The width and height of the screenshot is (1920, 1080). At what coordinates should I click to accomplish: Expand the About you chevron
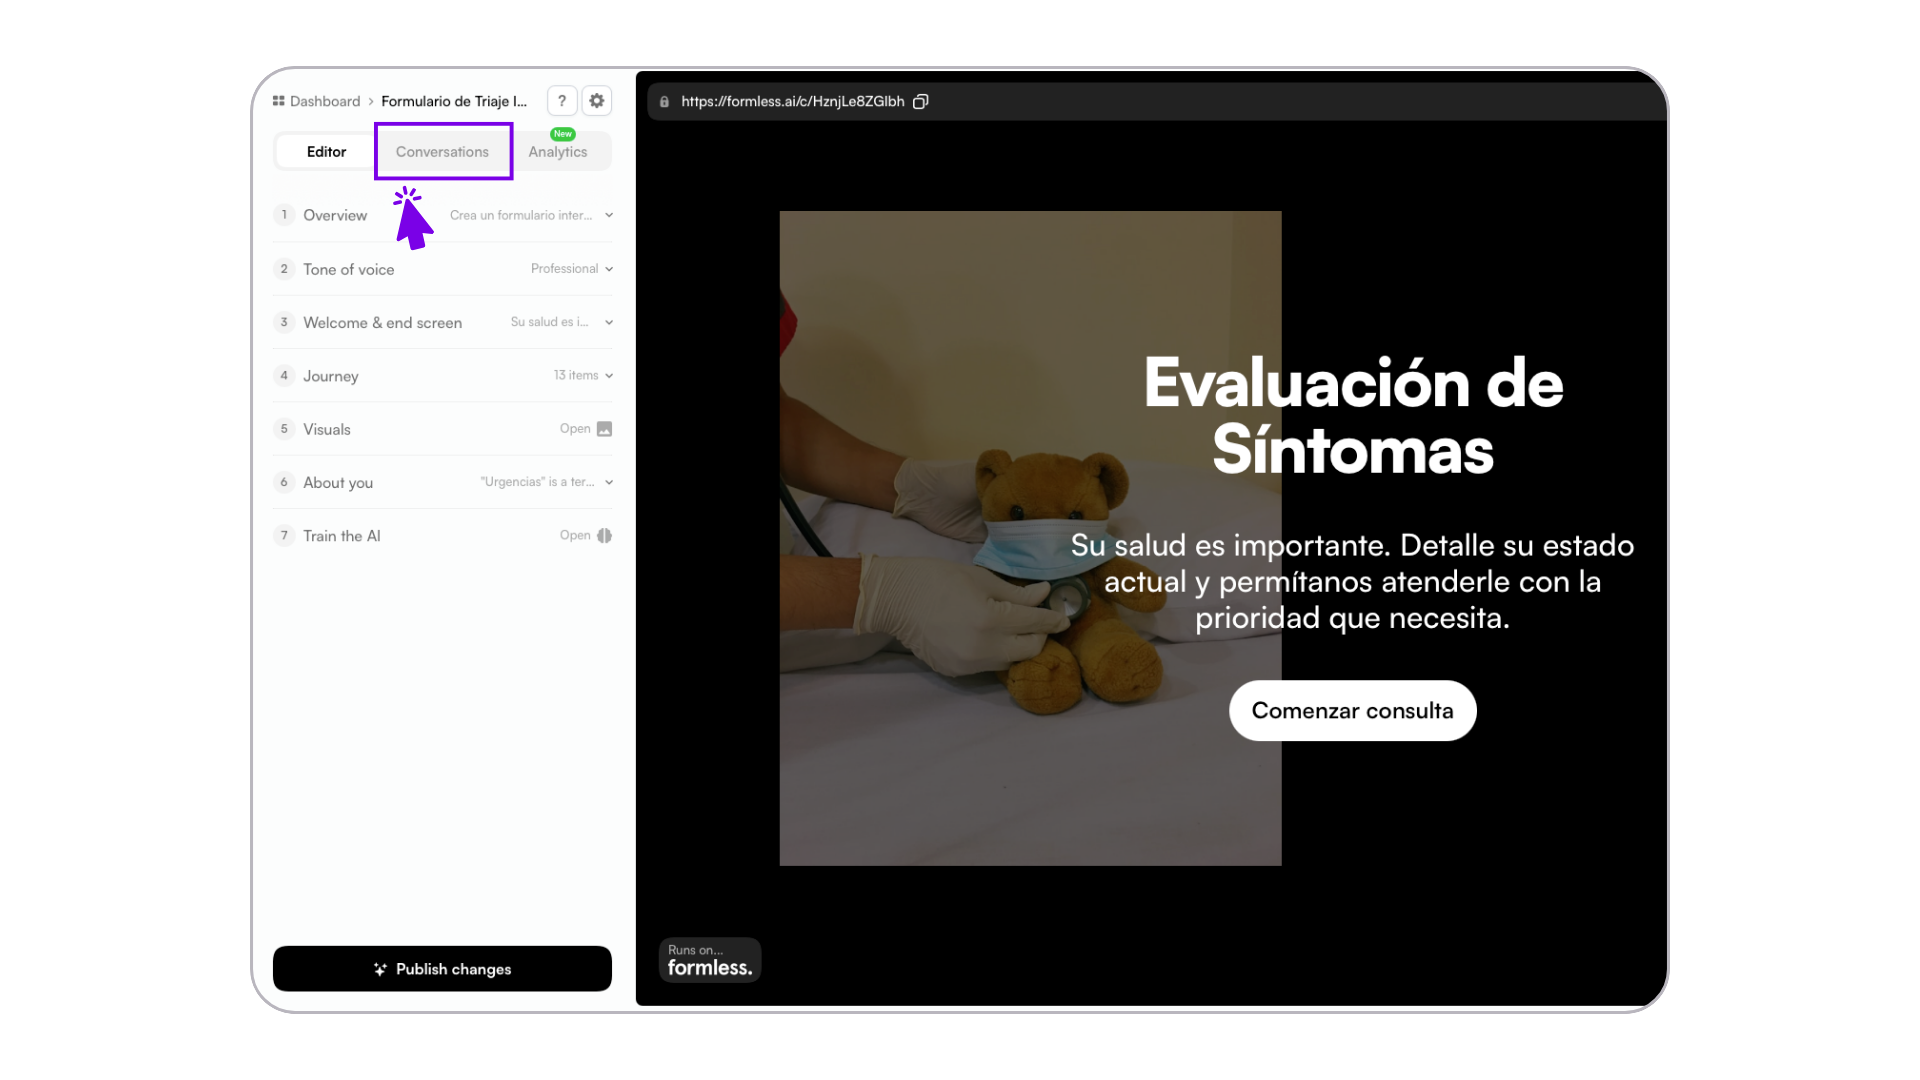[609, 482]
